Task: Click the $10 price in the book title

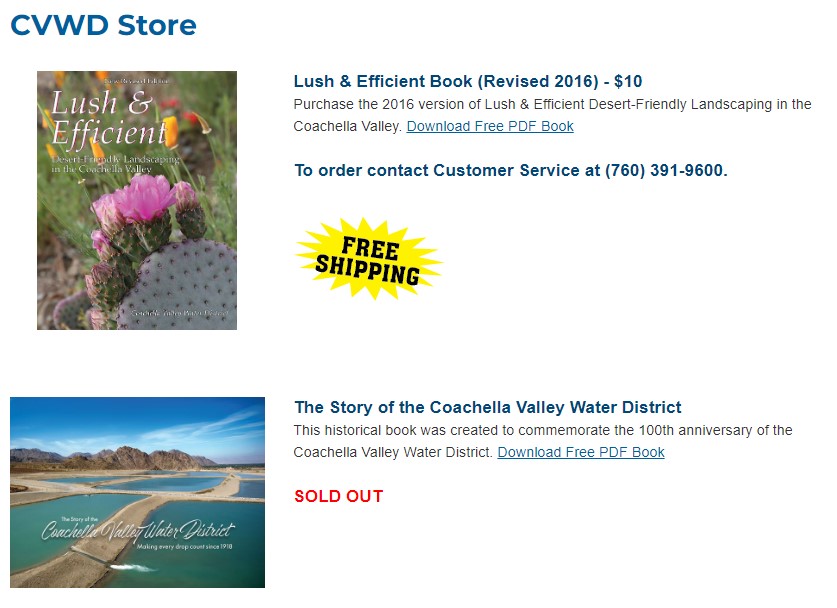Action: pyautogui.click(x=628, y=81)
